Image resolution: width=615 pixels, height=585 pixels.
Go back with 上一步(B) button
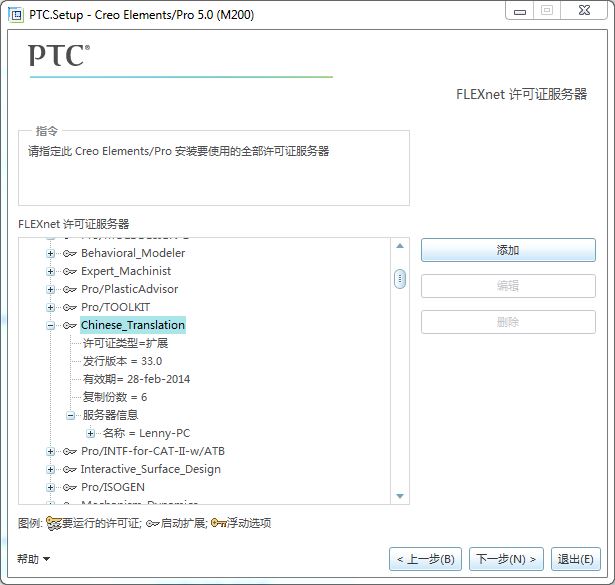click(x=425, y=559)
